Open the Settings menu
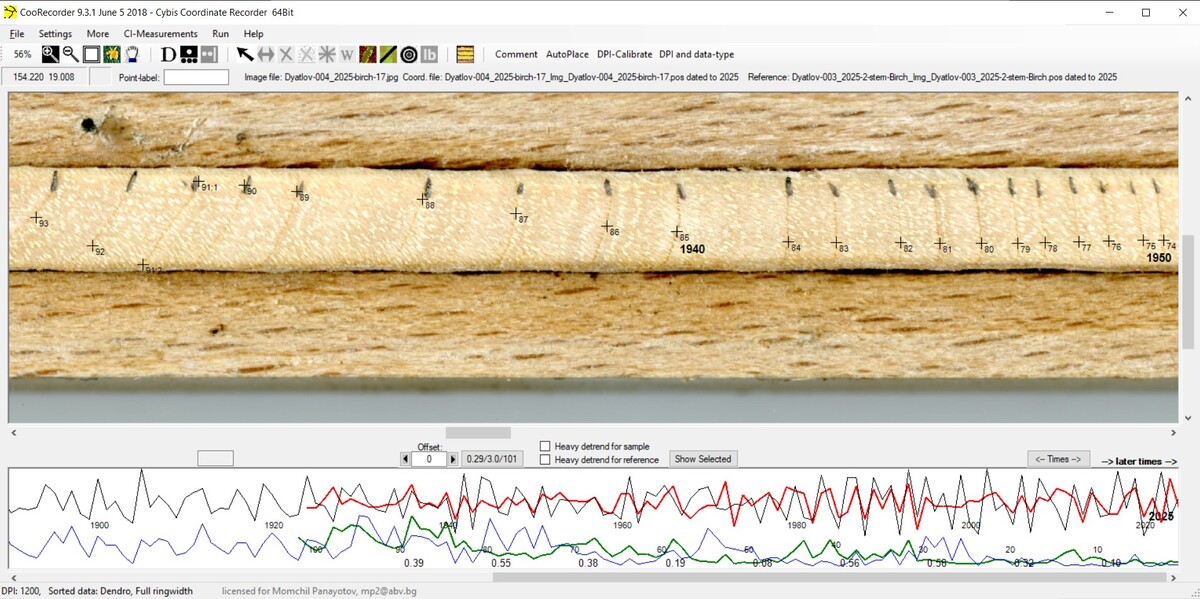1200x599 pixels. [55, 34]
